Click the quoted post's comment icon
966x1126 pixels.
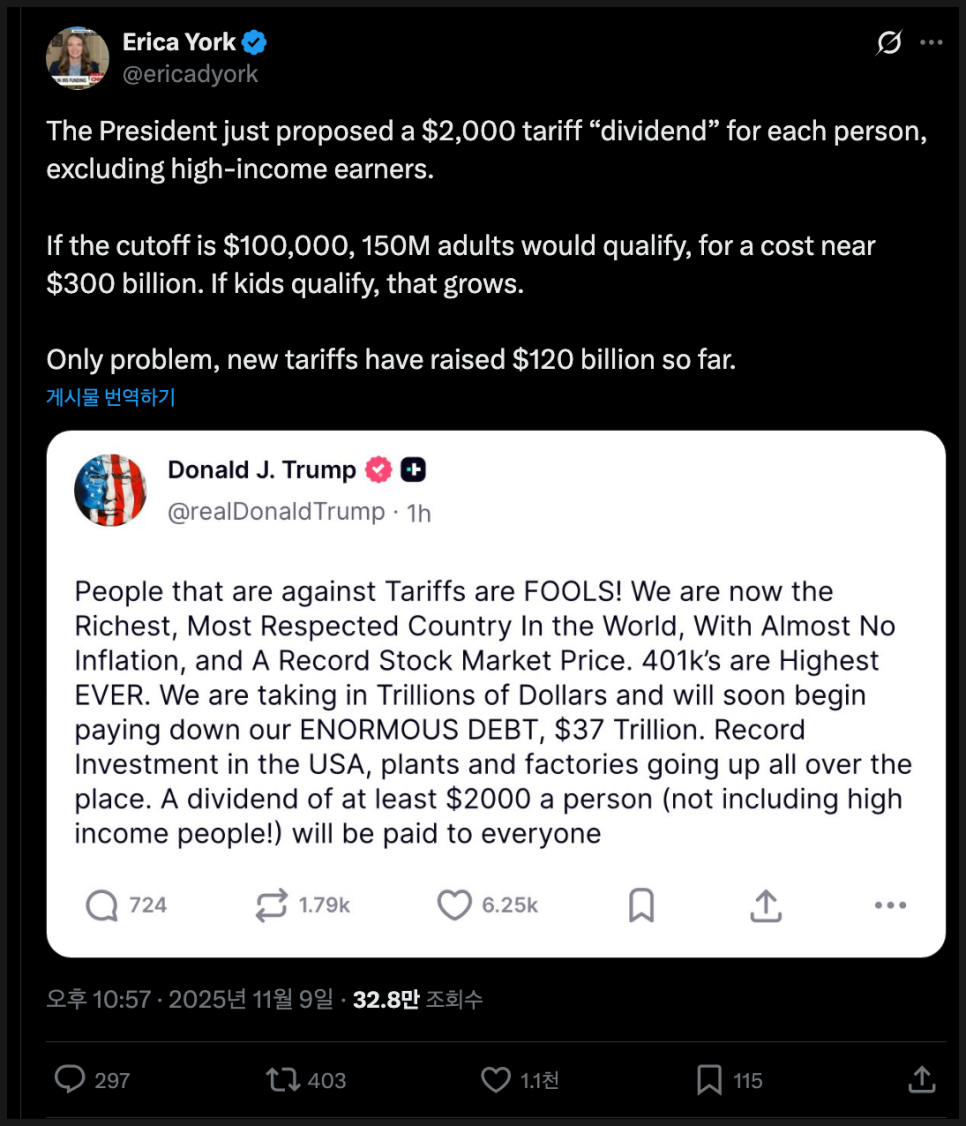tap(102, 906)
